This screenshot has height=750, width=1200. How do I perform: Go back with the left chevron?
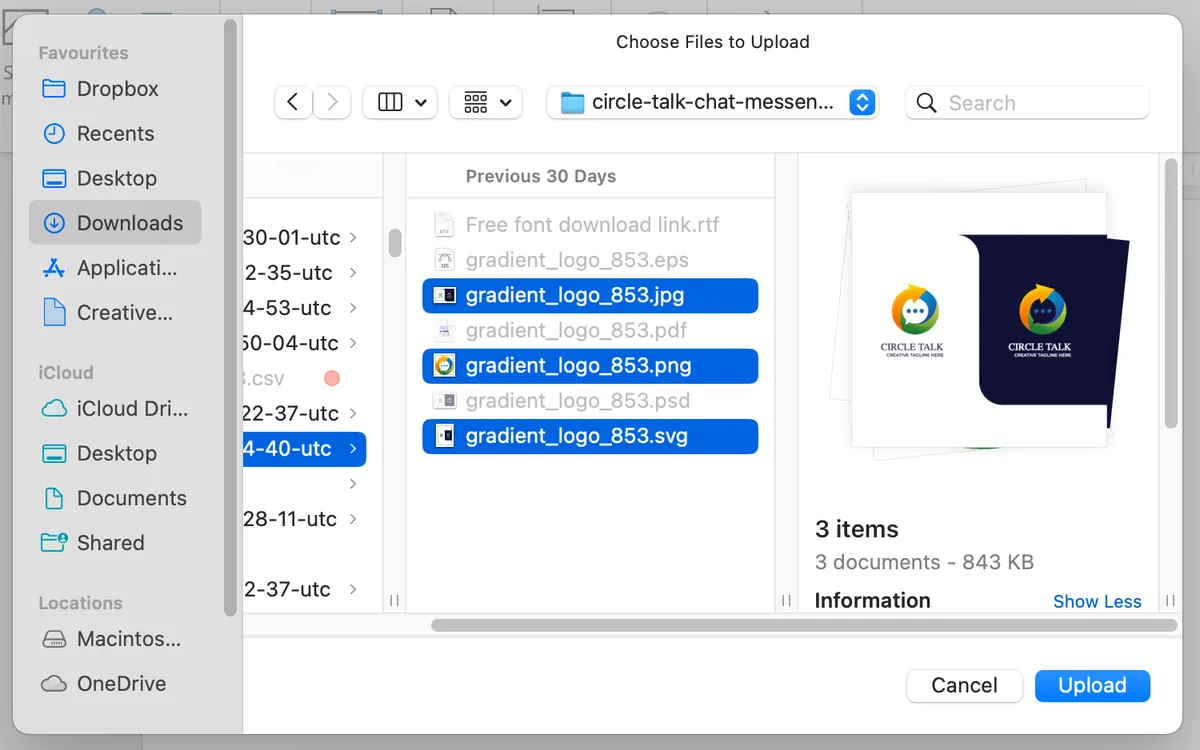(x=293, y=102)
